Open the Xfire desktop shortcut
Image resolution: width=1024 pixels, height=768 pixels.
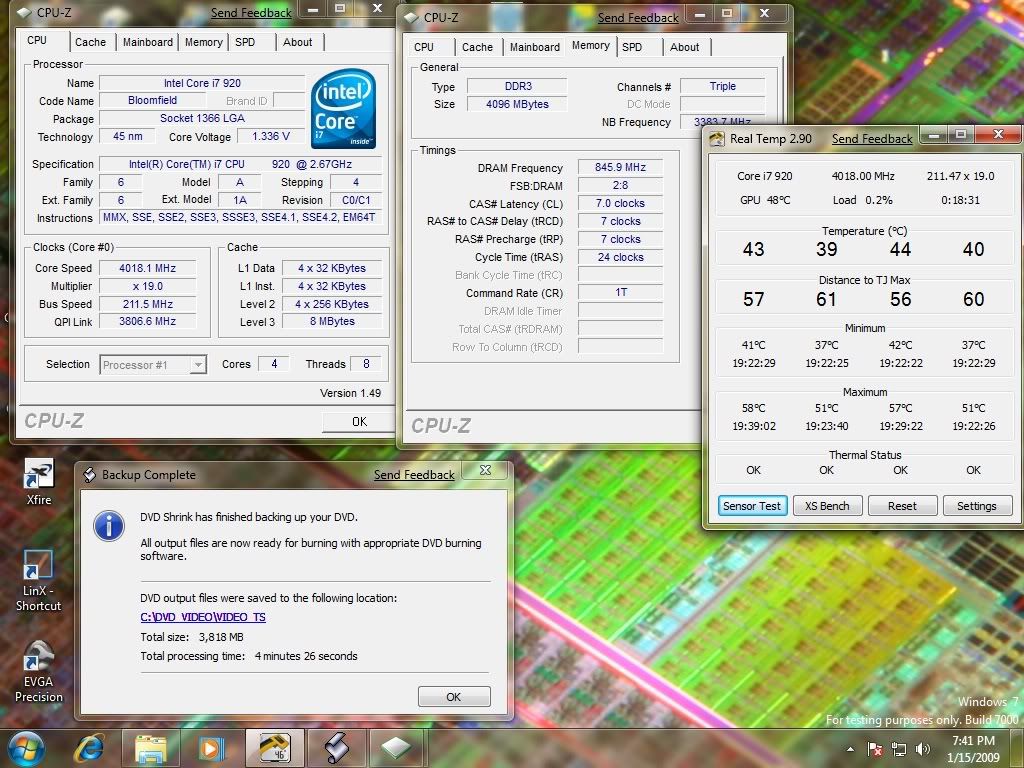(x=39, y=482)
